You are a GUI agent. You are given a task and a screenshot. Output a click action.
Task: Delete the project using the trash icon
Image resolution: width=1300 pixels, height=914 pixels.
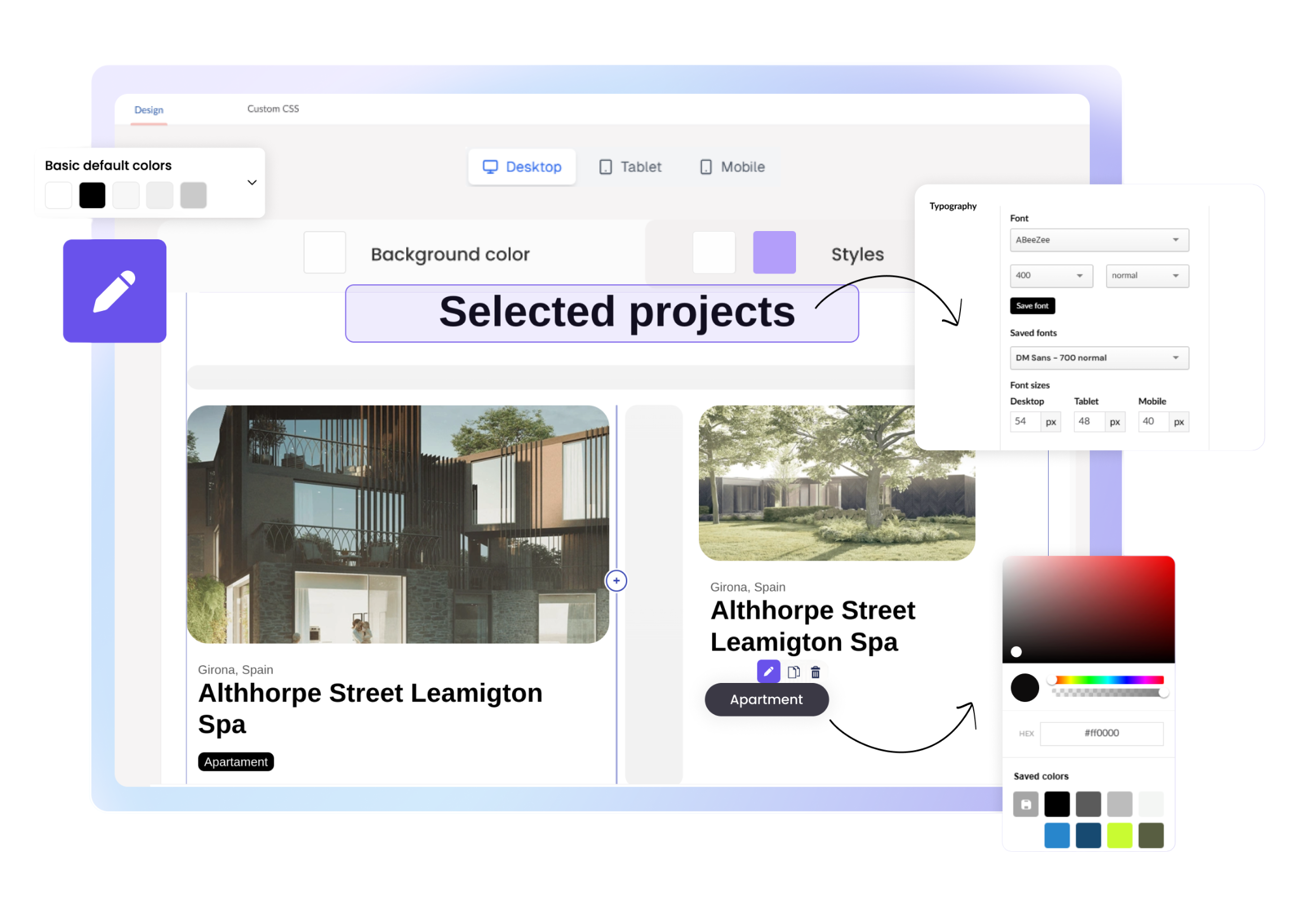(x=815, y=671)
